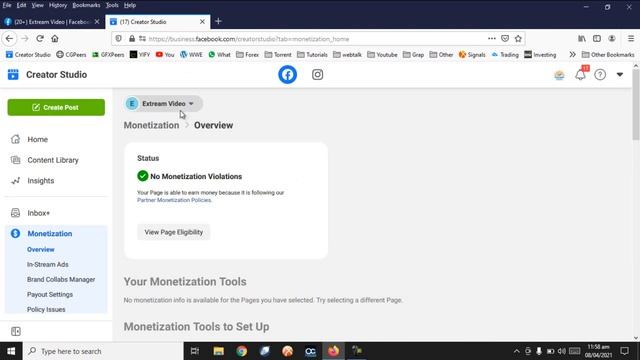Open the Partner Monetization Policies link
Image resolution: width=640 pixels, height=360 pixels.
tap(174, 200)
